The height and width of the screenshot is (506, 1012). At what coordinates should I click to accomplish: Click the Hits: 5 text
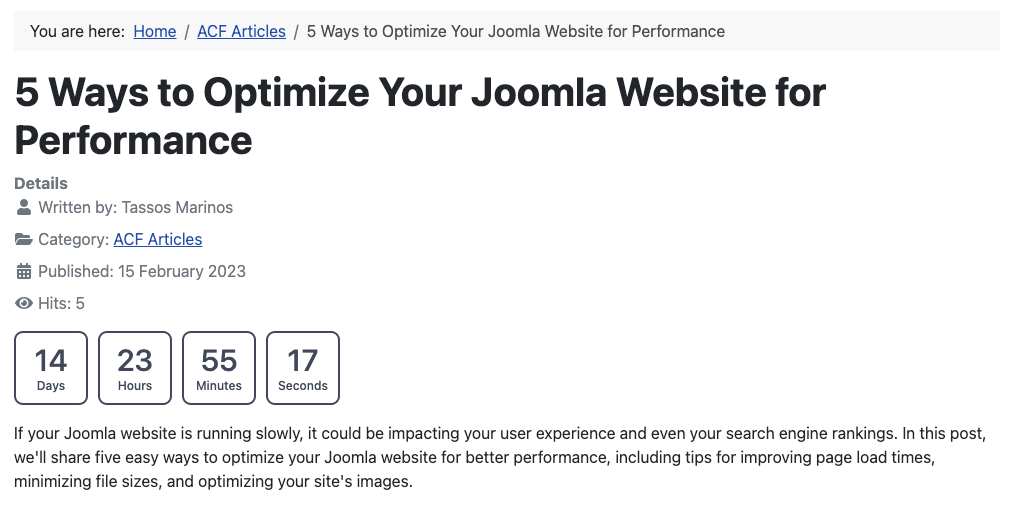coord(61,303)
